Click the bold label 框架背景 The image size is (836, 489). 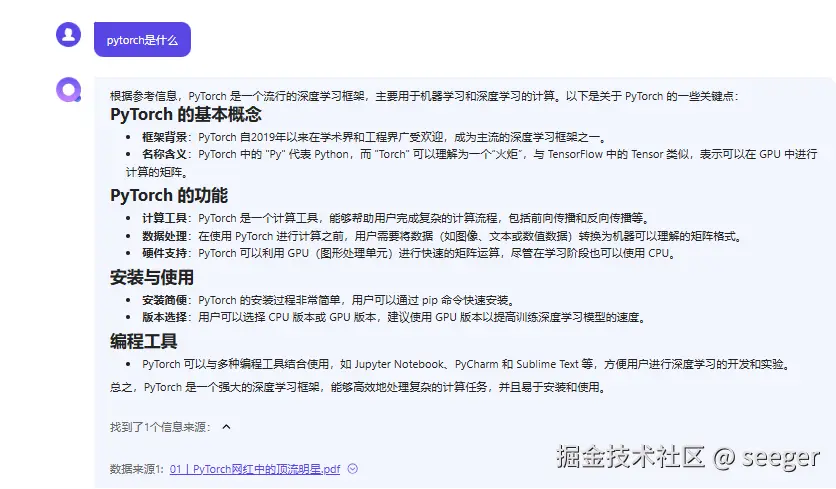[165, 137]
